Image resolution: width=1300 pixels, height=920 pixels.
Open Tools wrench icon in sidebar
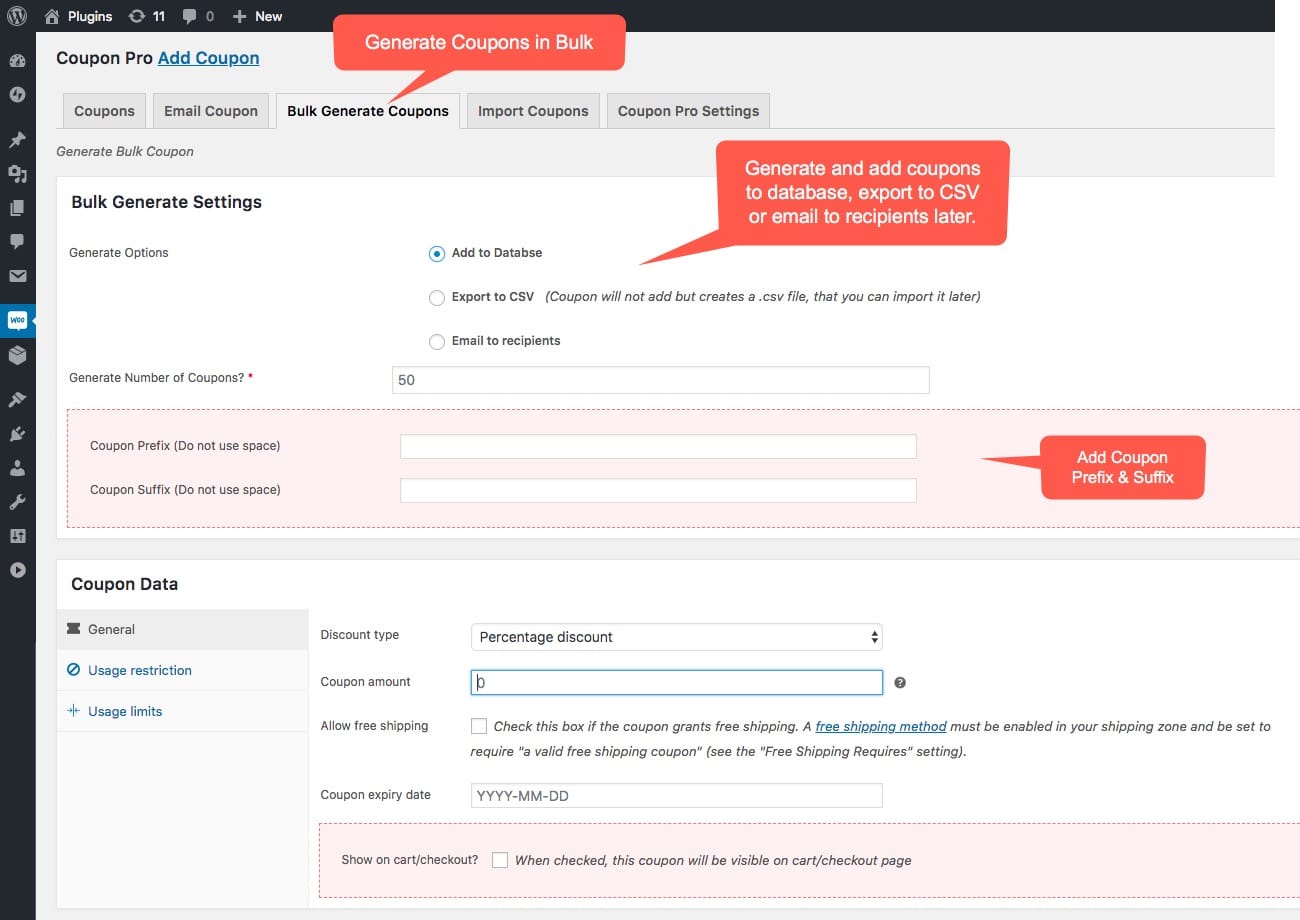point(17,502)
